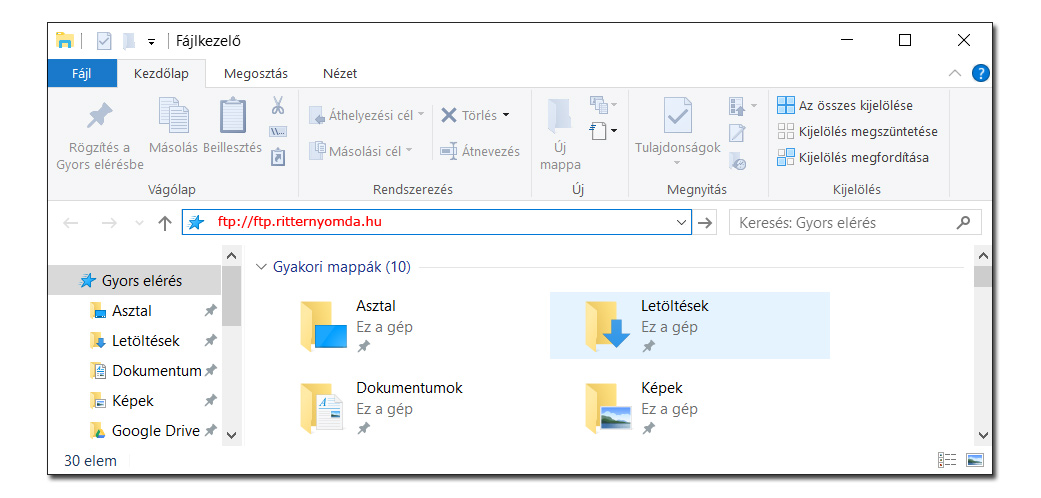1041x498 pixels.
Task: Click the Másolás copy icon
Action: coord(173,116)
